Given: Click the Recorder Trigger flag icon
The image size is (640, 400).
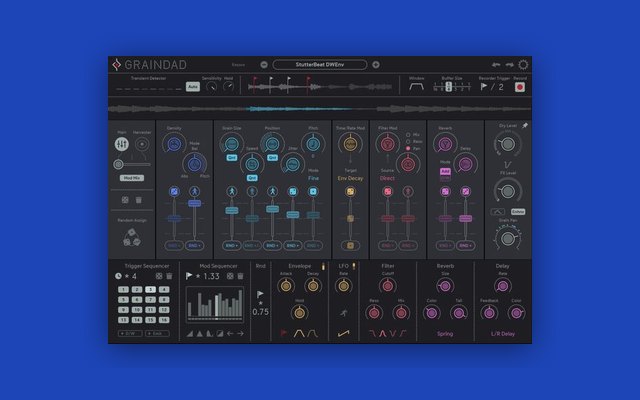Looking at the screenshot, I should click(x=484, y=87).
